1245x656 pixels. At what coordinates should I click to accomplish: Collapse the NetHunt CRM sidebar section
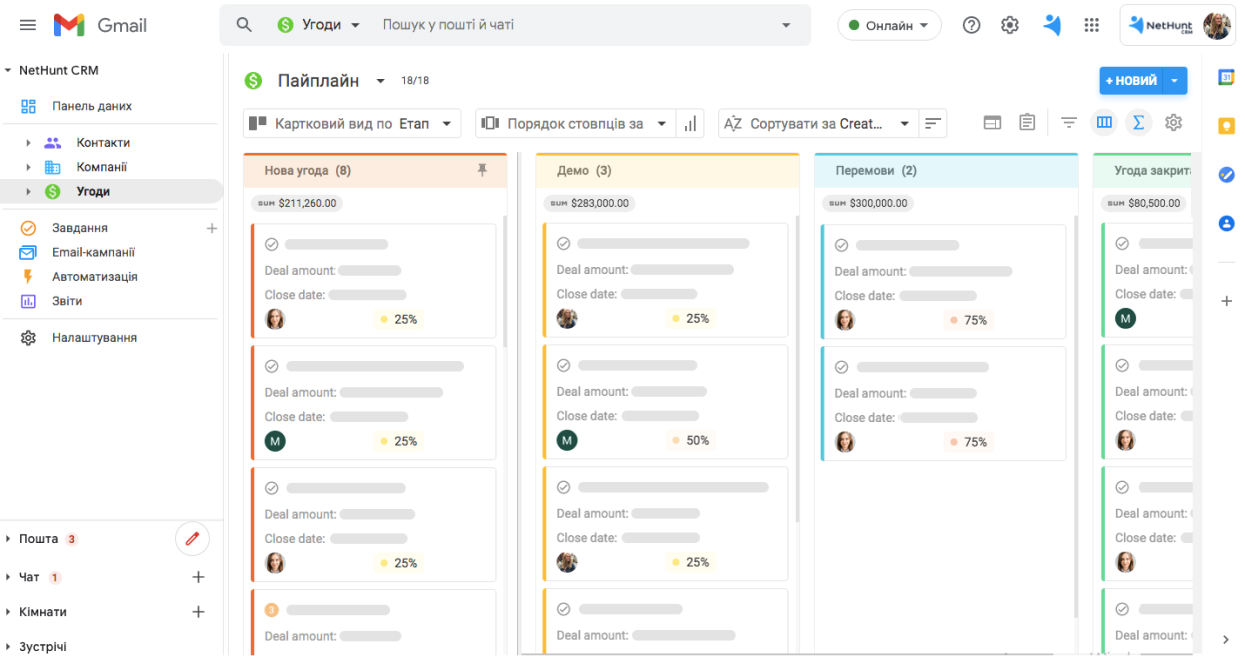(x=8, y=70)
